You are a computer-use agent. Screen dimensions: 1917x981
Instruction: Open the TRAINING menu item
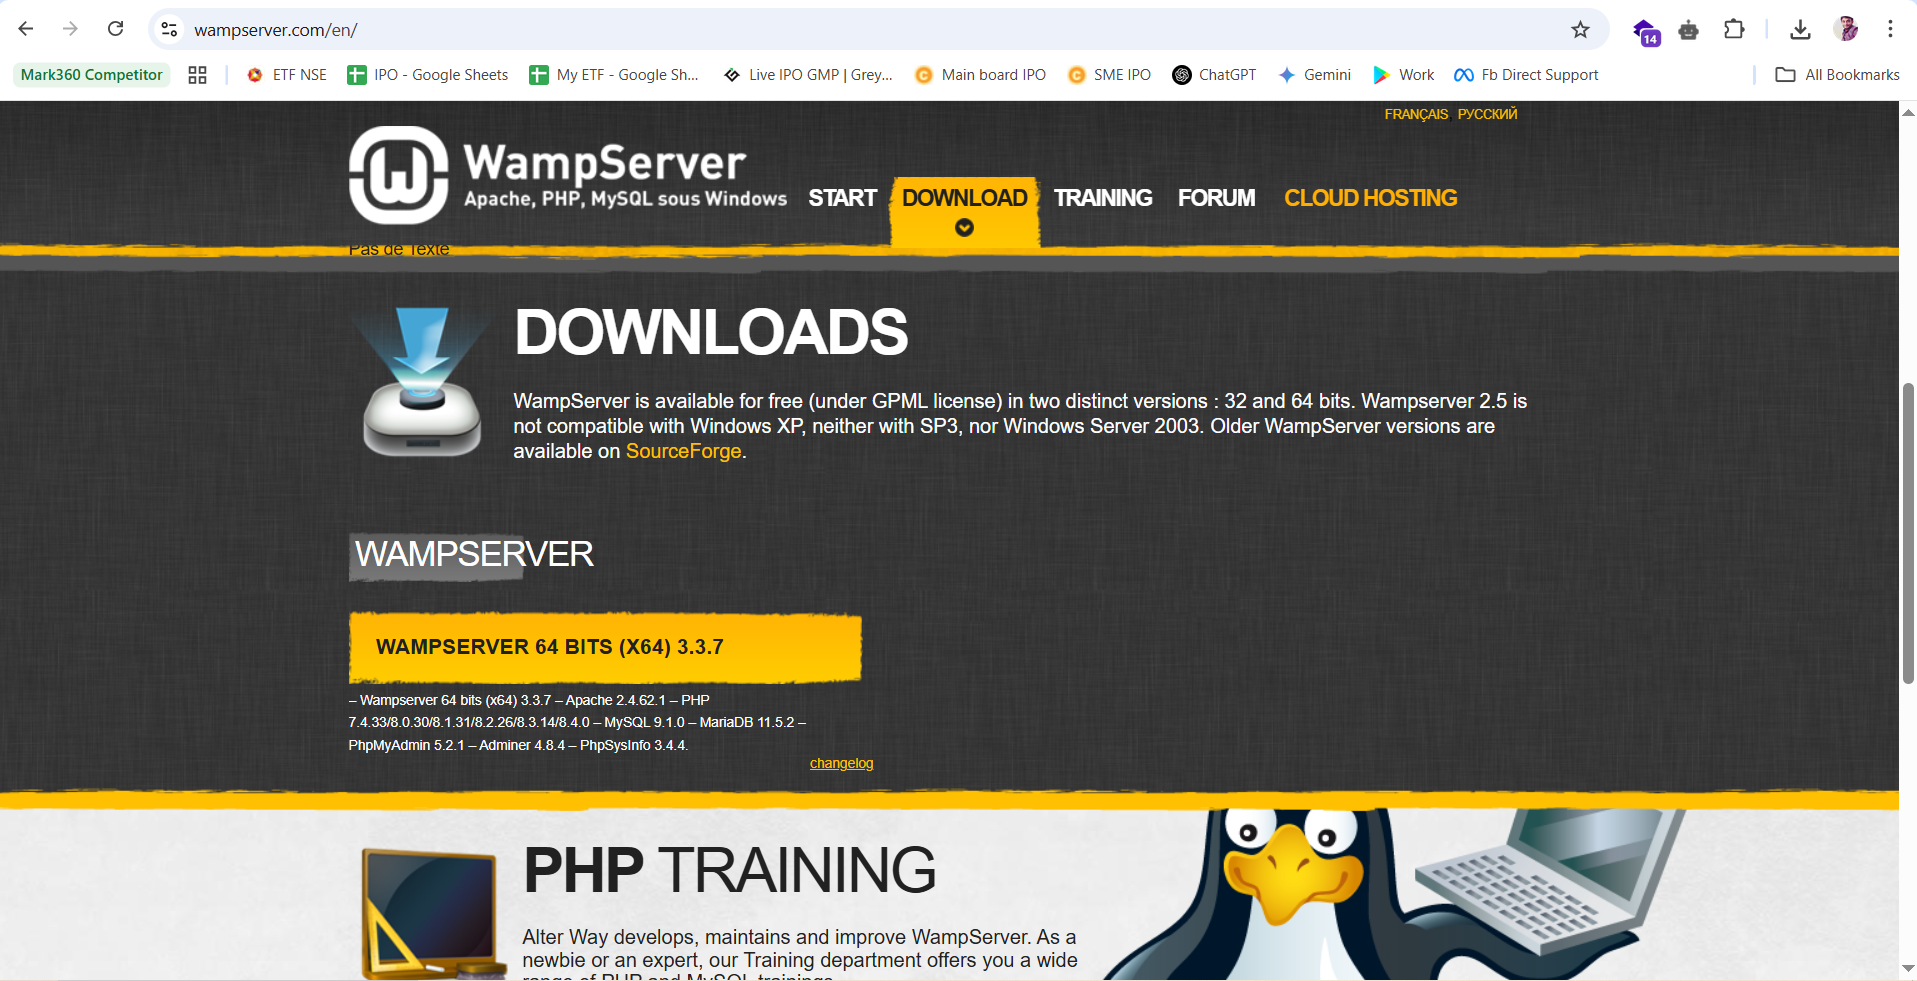[1103, 198]
